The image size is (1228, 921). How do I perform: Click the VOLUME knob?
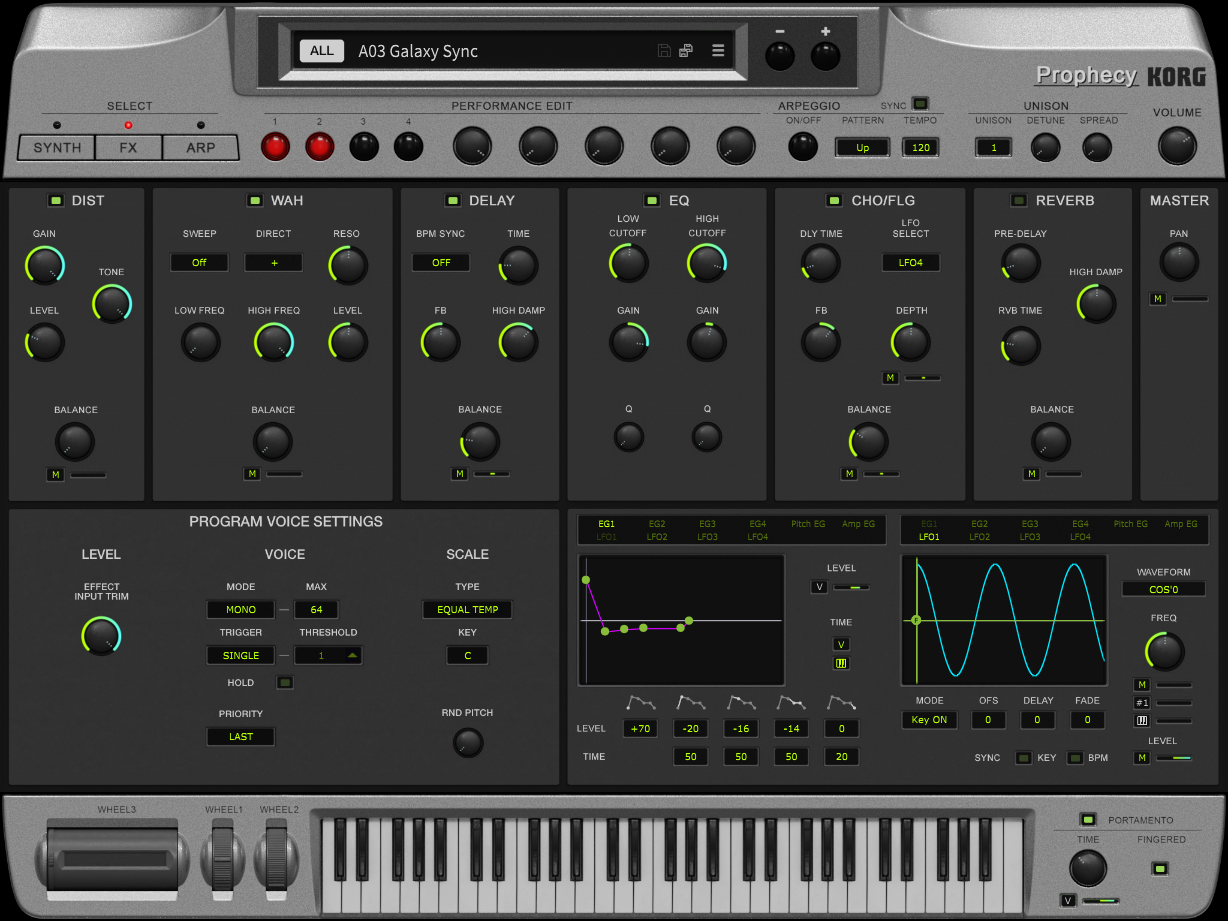coord(1177,146)
